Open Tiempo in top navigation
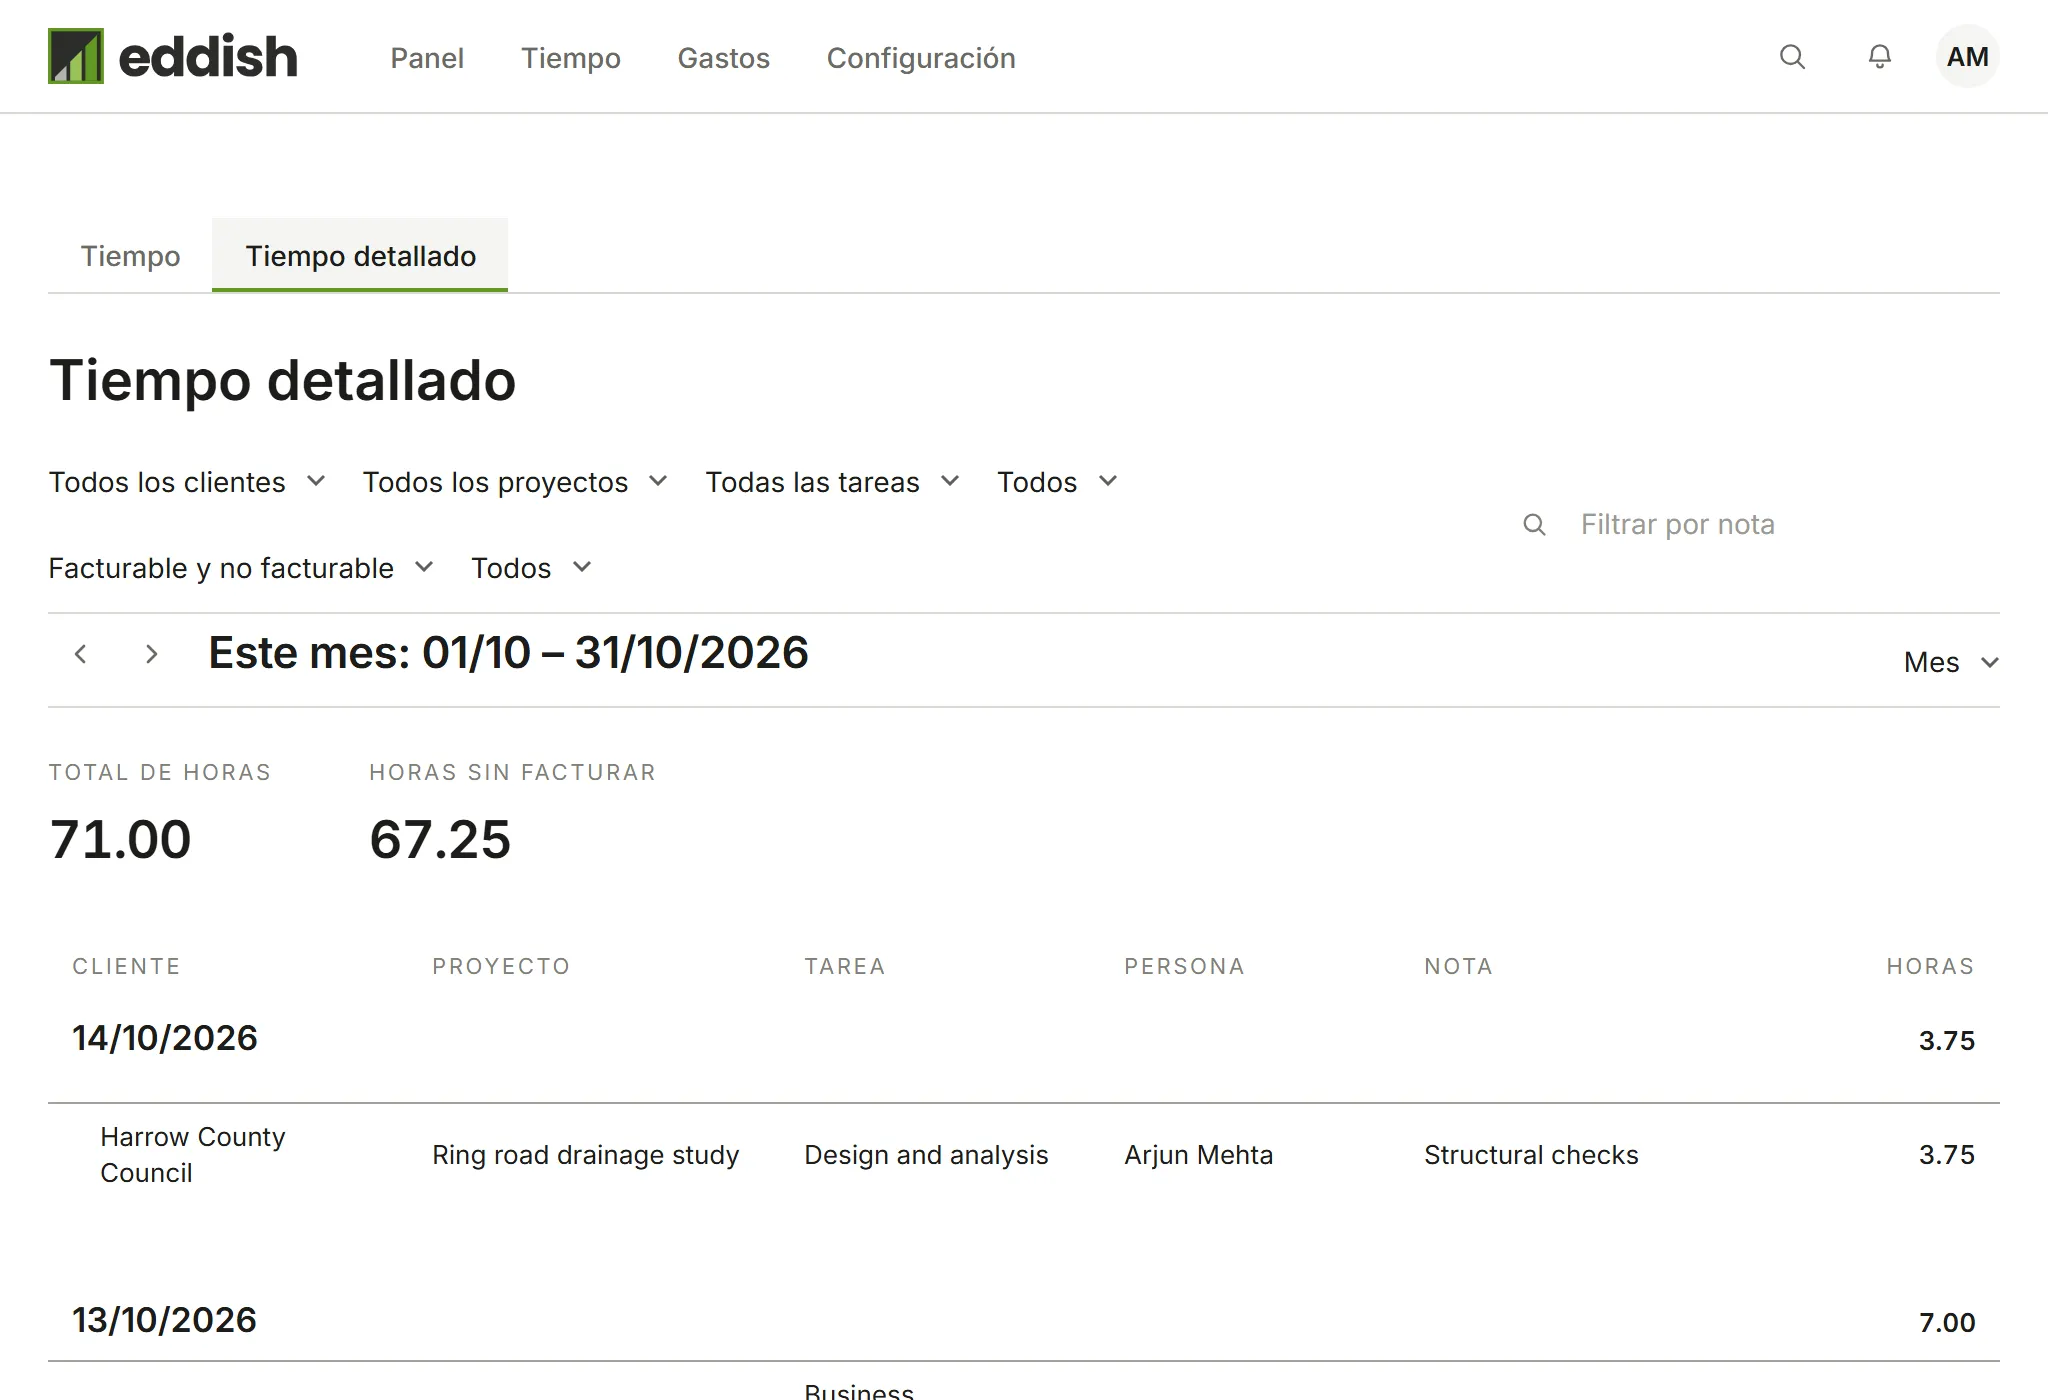 (x=571, y=58)
